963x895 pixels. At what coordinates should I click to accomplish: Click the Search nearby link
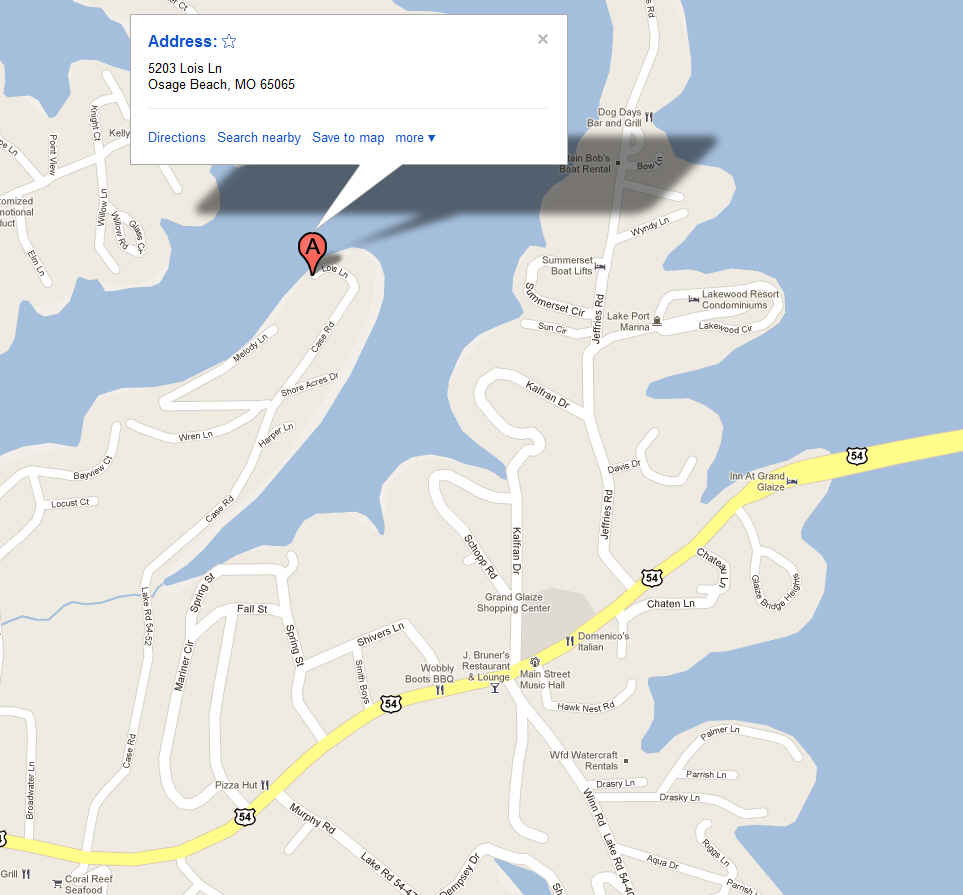259,138
